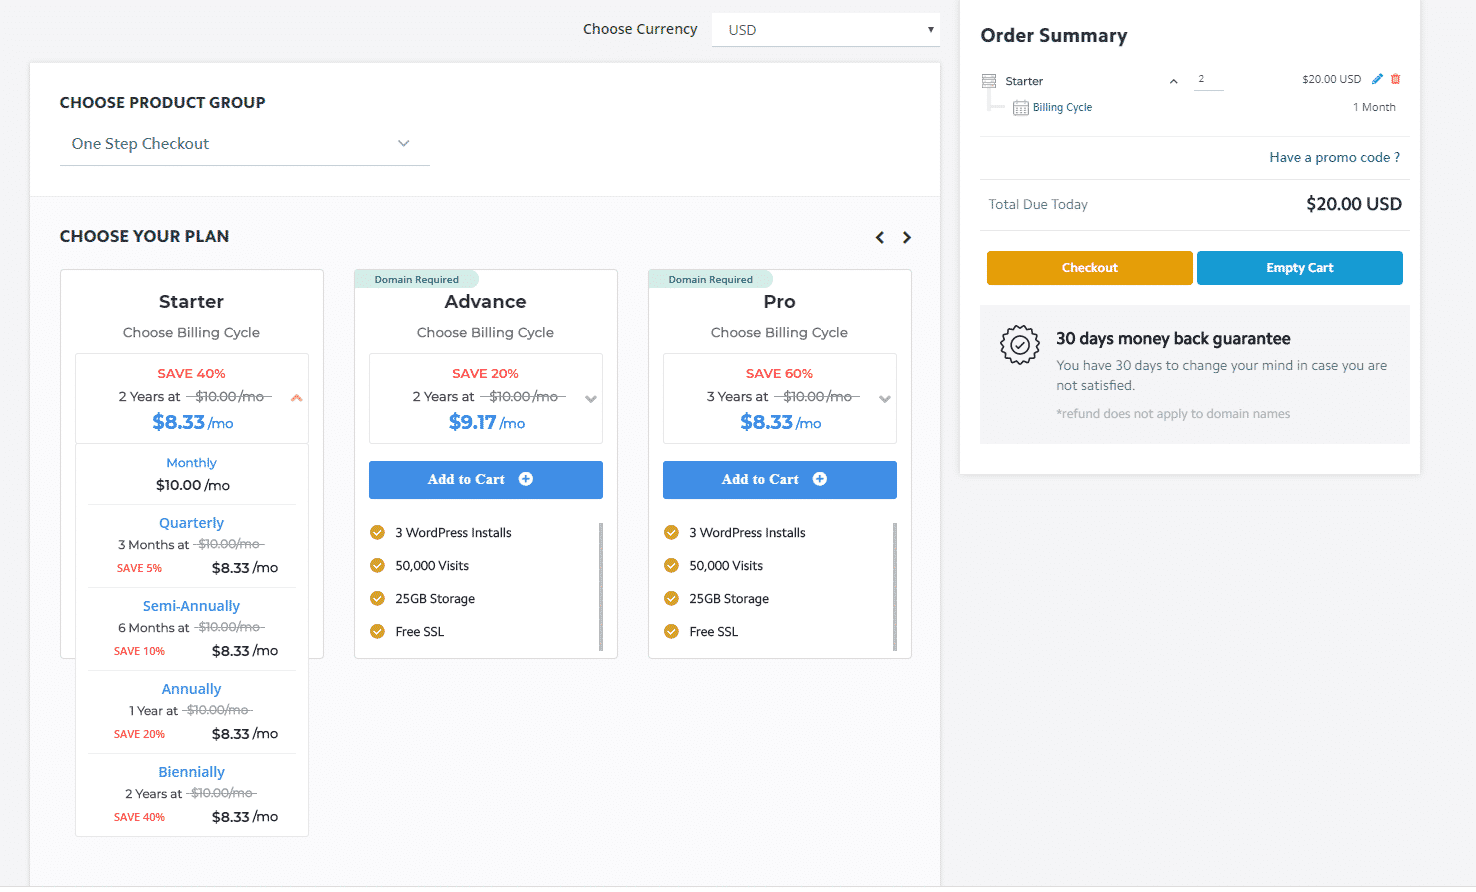Viewport: 1476px width, 892px height.
Task: Click the calendar icon next to Billing Cycle
Action: (x=1020, y=108)
